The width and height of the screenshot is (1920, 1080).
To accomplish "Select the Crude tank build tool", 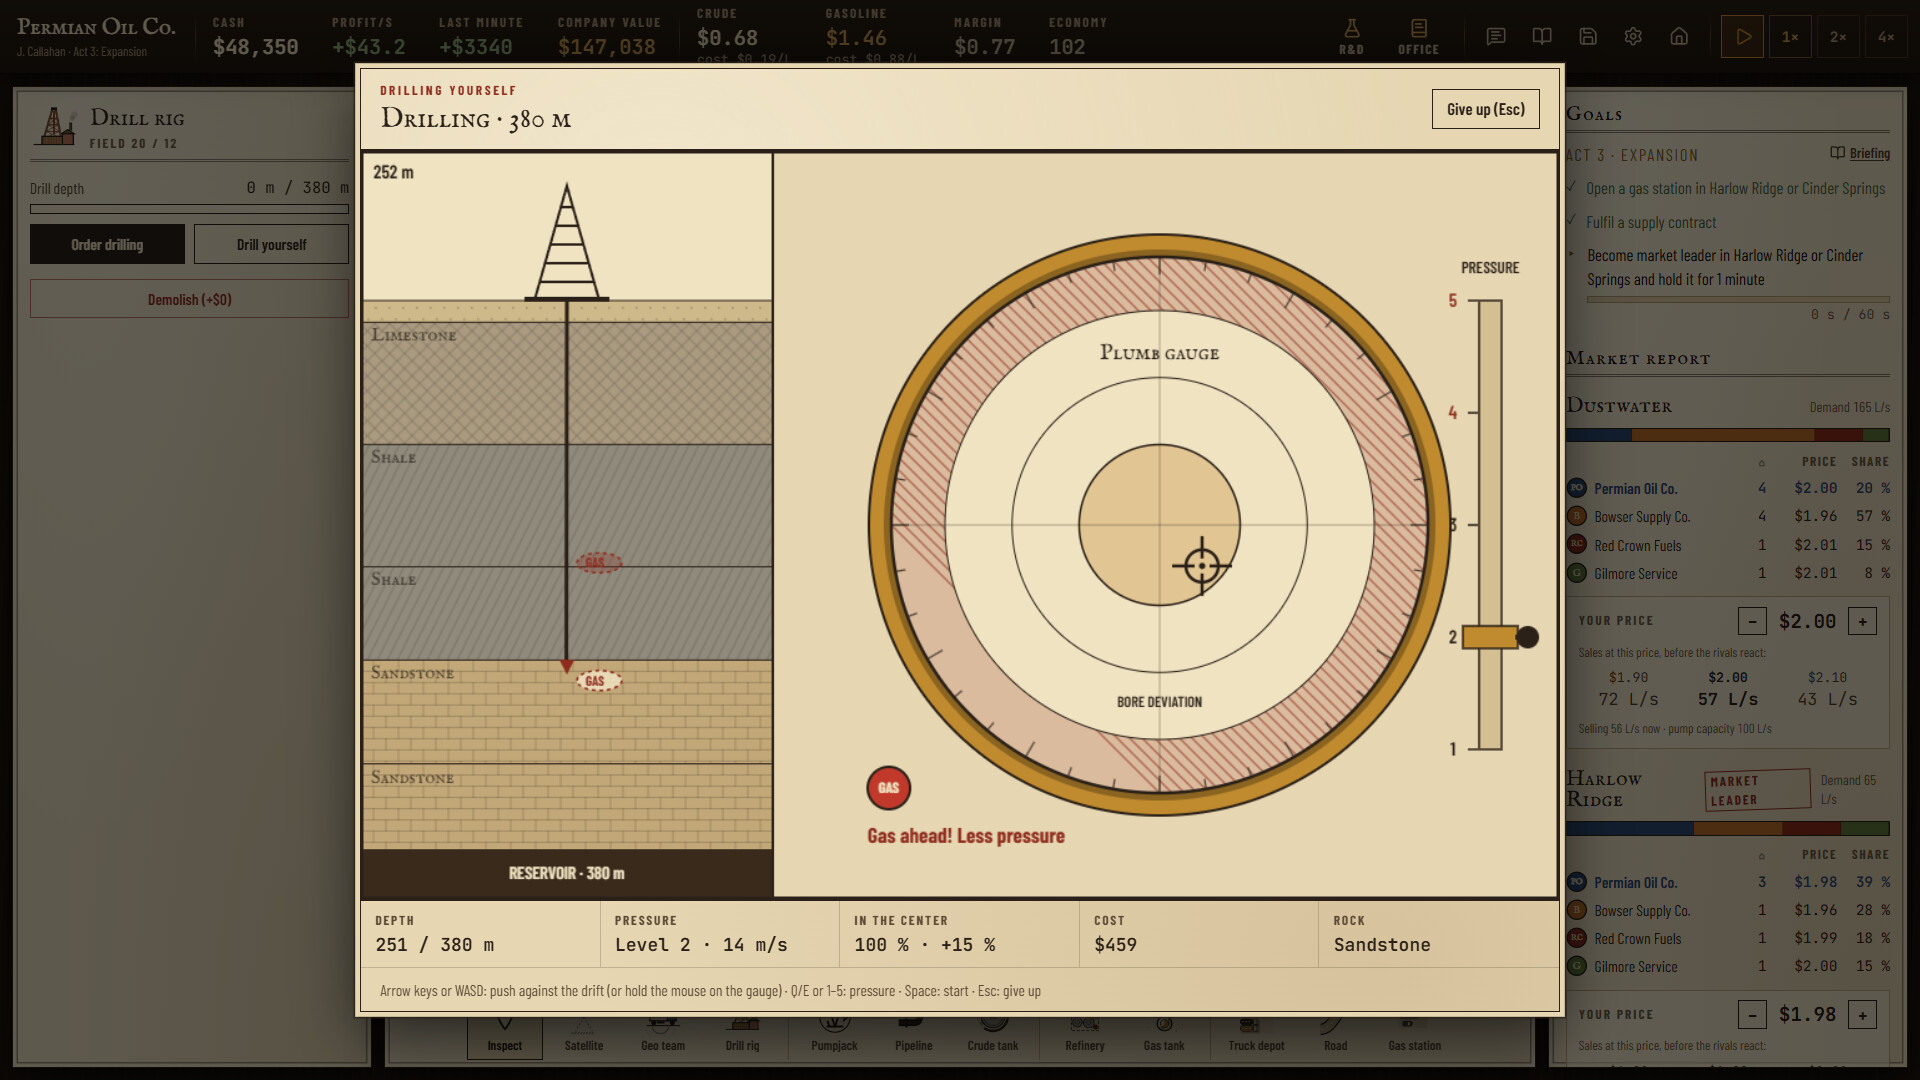I will coord(993,1035).
